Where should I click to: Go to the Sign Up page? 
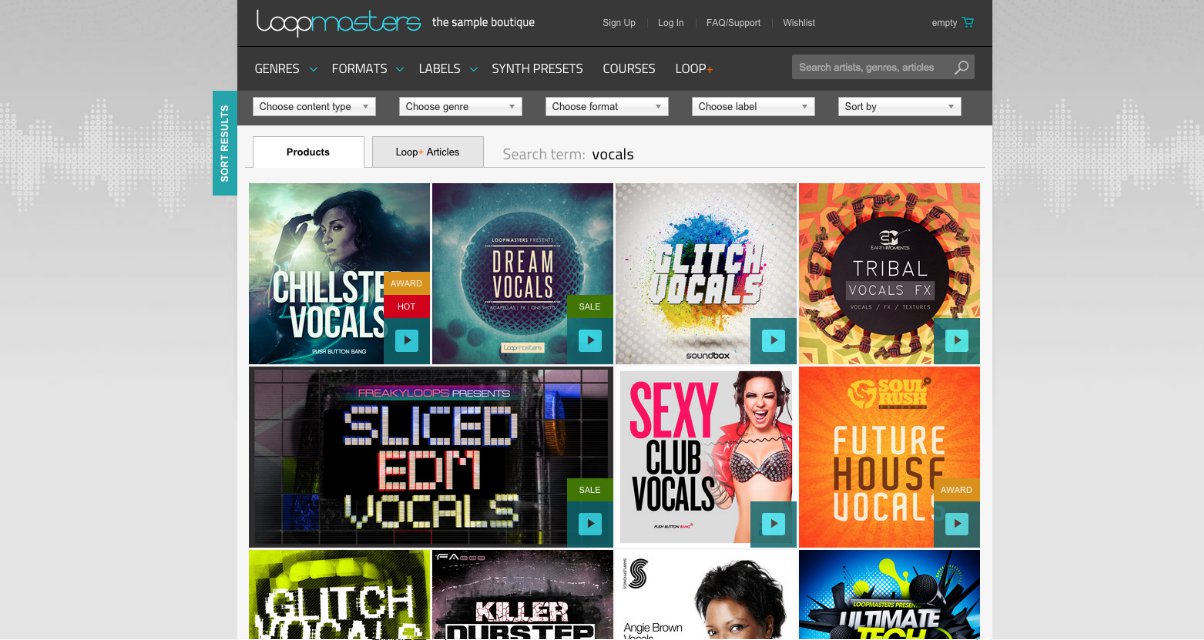618,23
